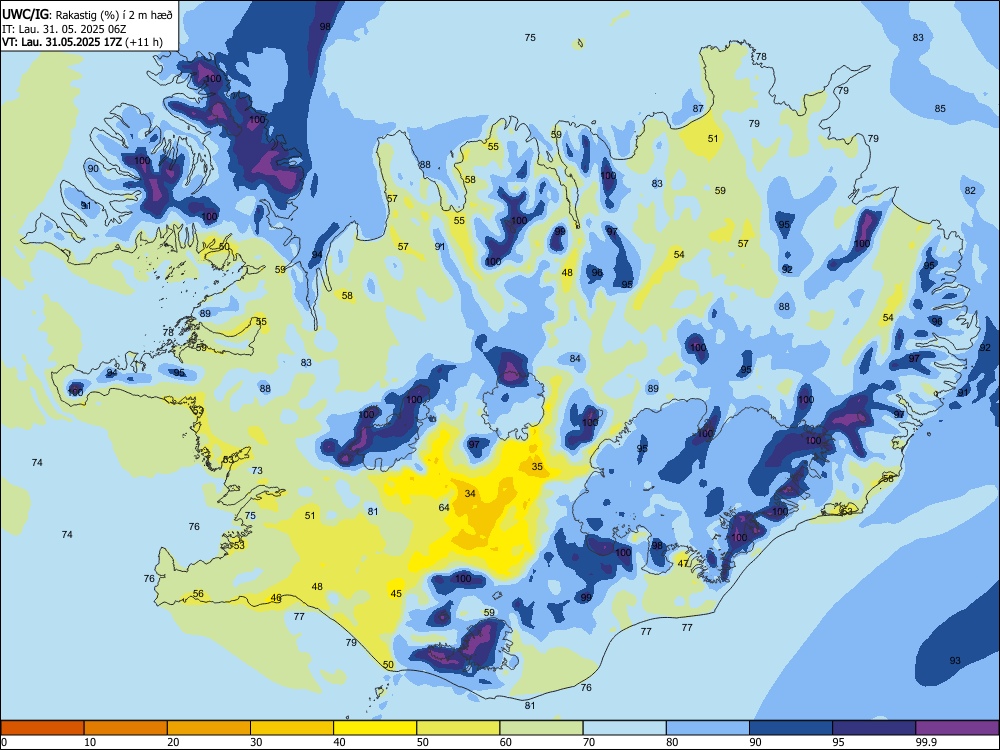The image size is (1000, 750).
Task: Click the humidity value 34 on the map
Action: pyautogui.click(x=470, y=494)
